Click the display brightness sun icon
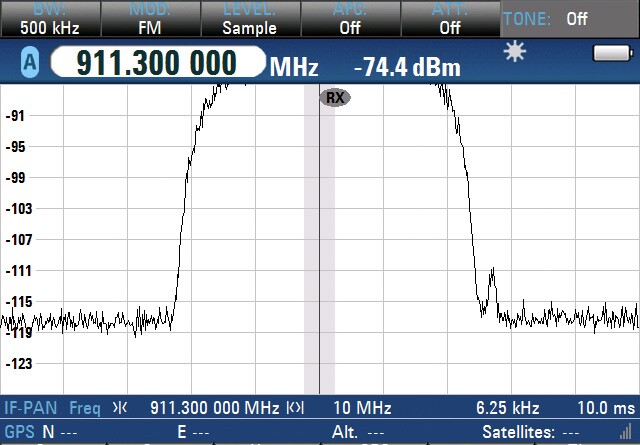 [x=515, y=52]
